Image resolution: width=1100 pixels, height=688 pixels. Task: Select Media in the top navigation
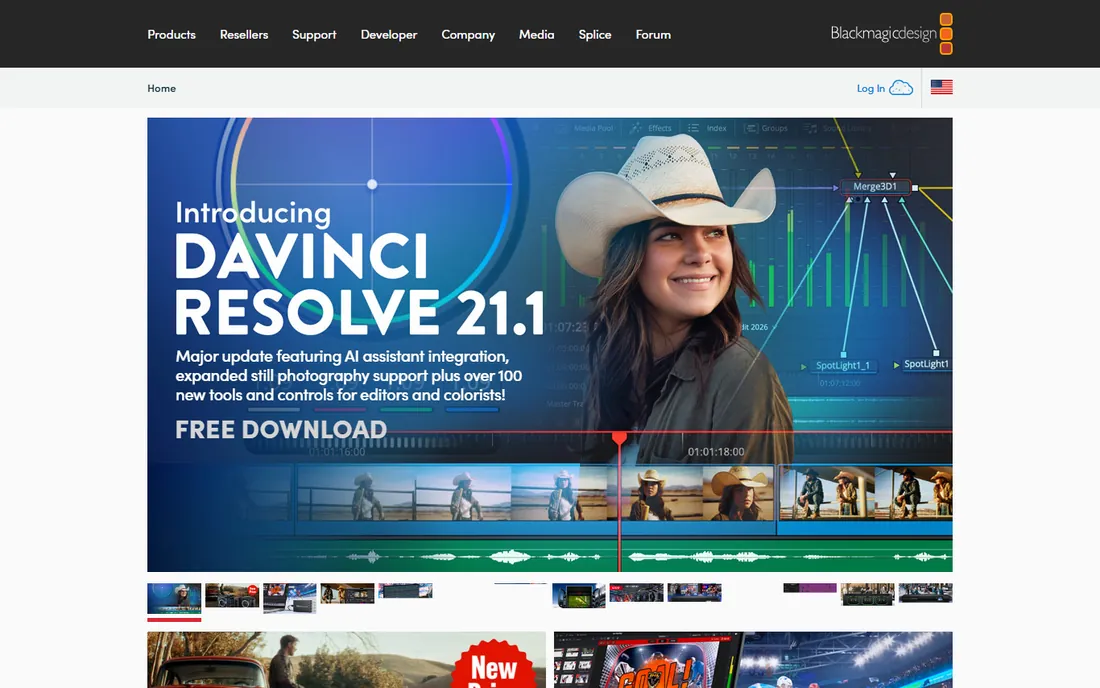click(536, 34)
